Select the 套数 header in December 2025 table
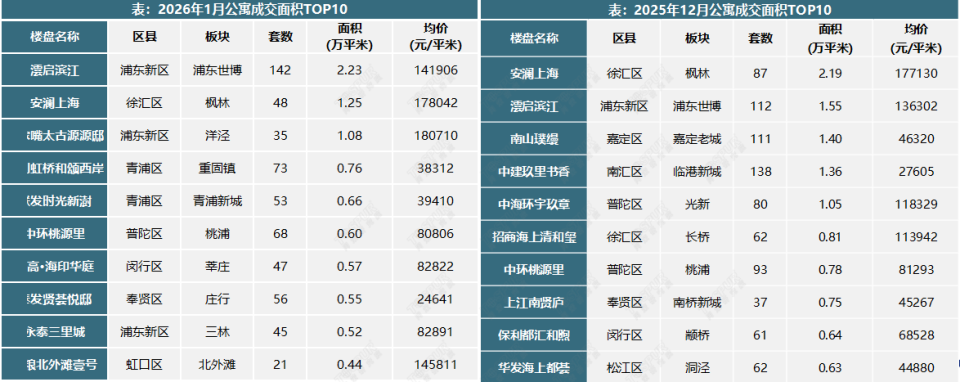 760,38
